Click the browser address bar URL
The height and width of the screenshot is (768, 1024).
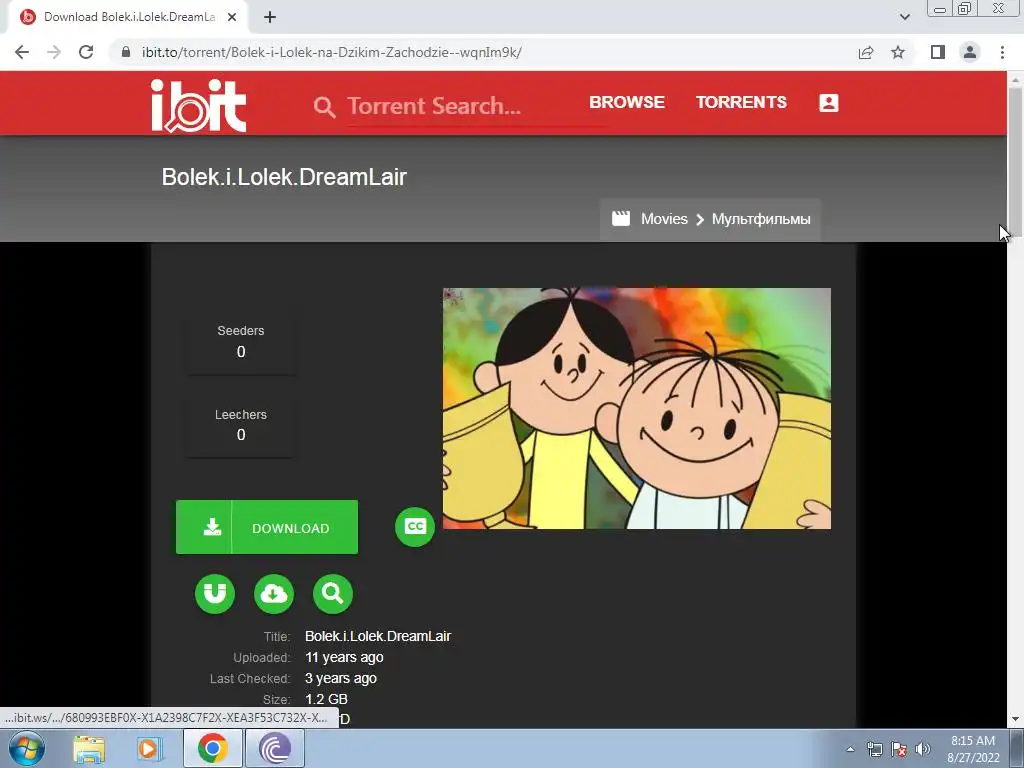(332, 52)
